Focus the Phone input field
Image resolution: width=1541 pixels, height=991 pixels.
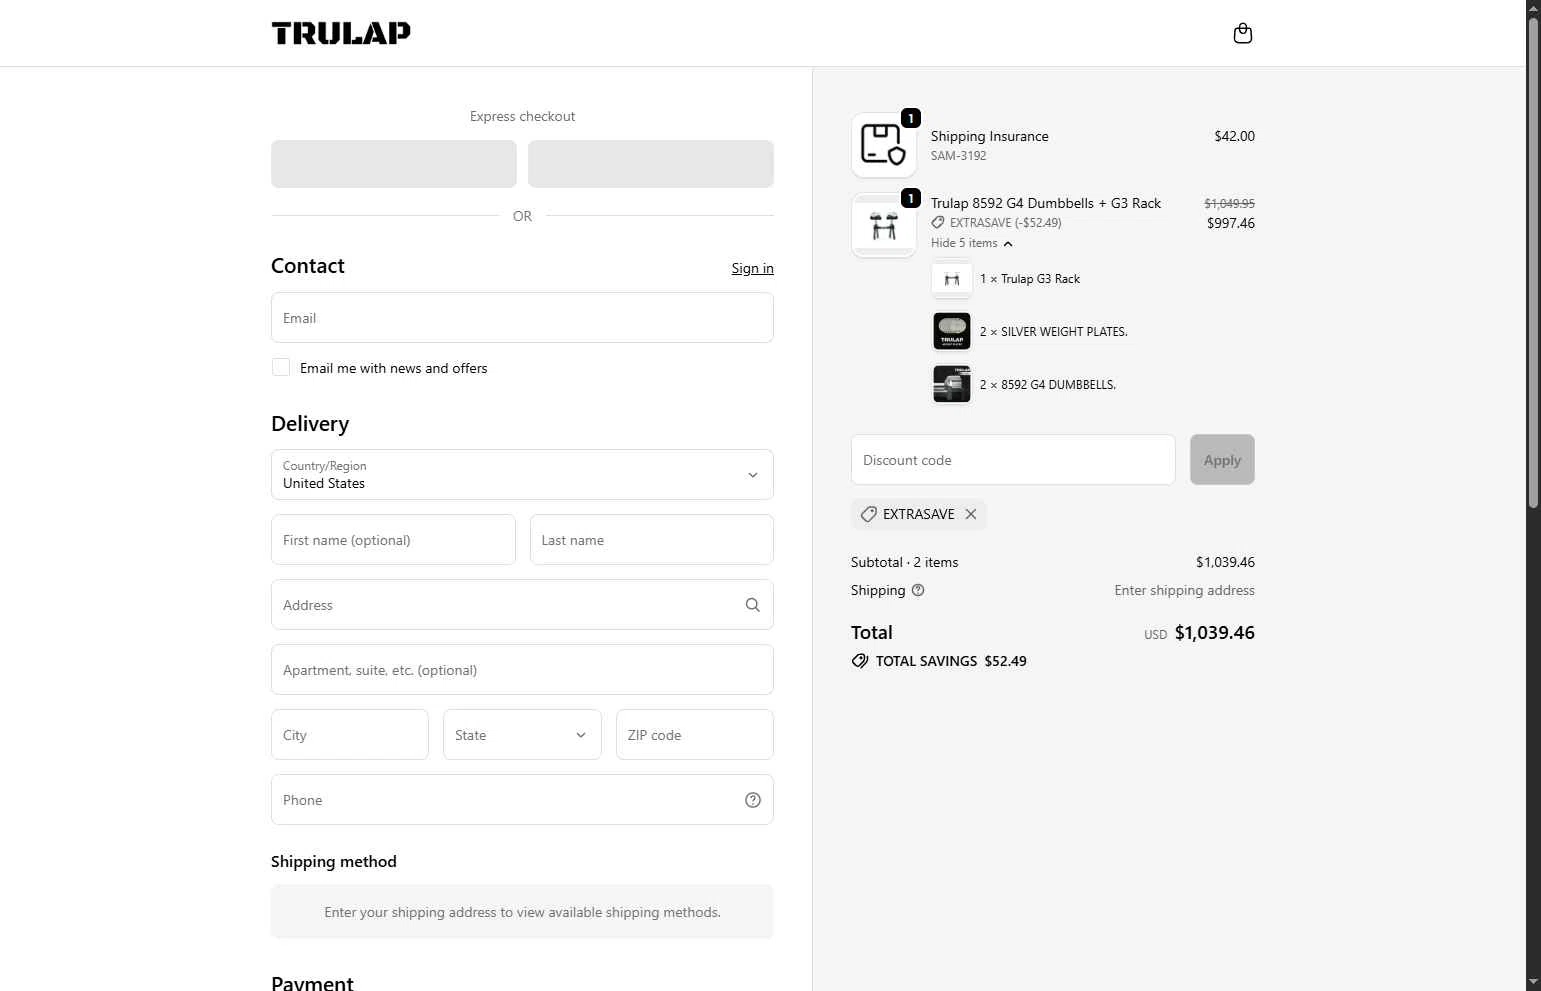pos(522,800)
